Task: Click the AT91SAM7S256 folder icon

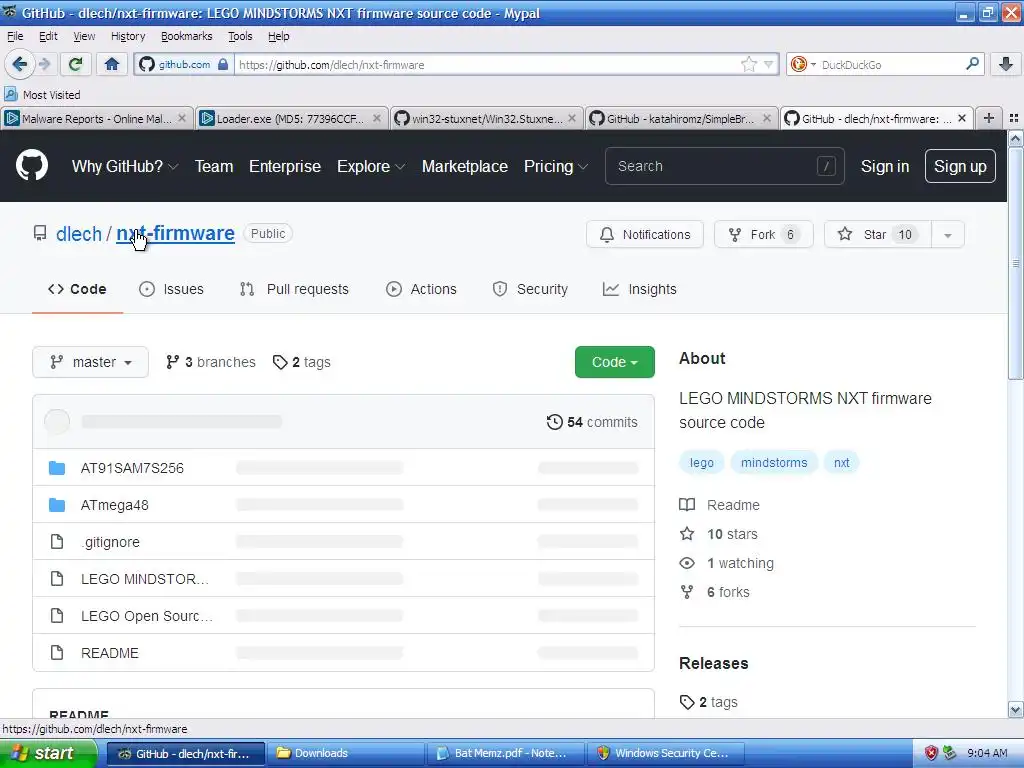Action: (x=57, y=468)
